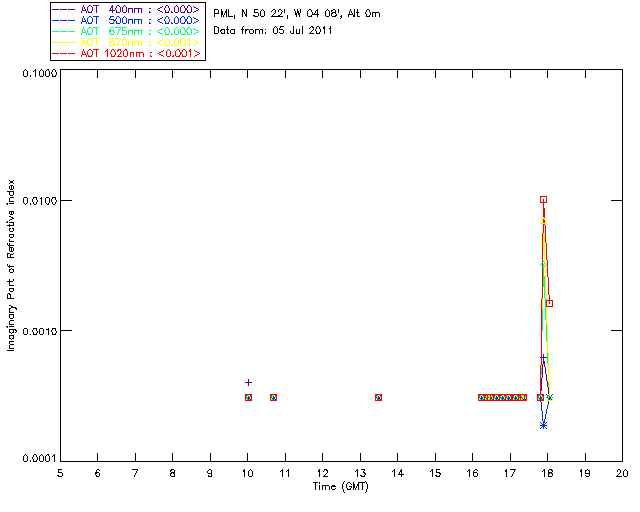Click the AOT 1020nm legend entry
Screen dimensions: 640x512
click(x=128, y=53)
